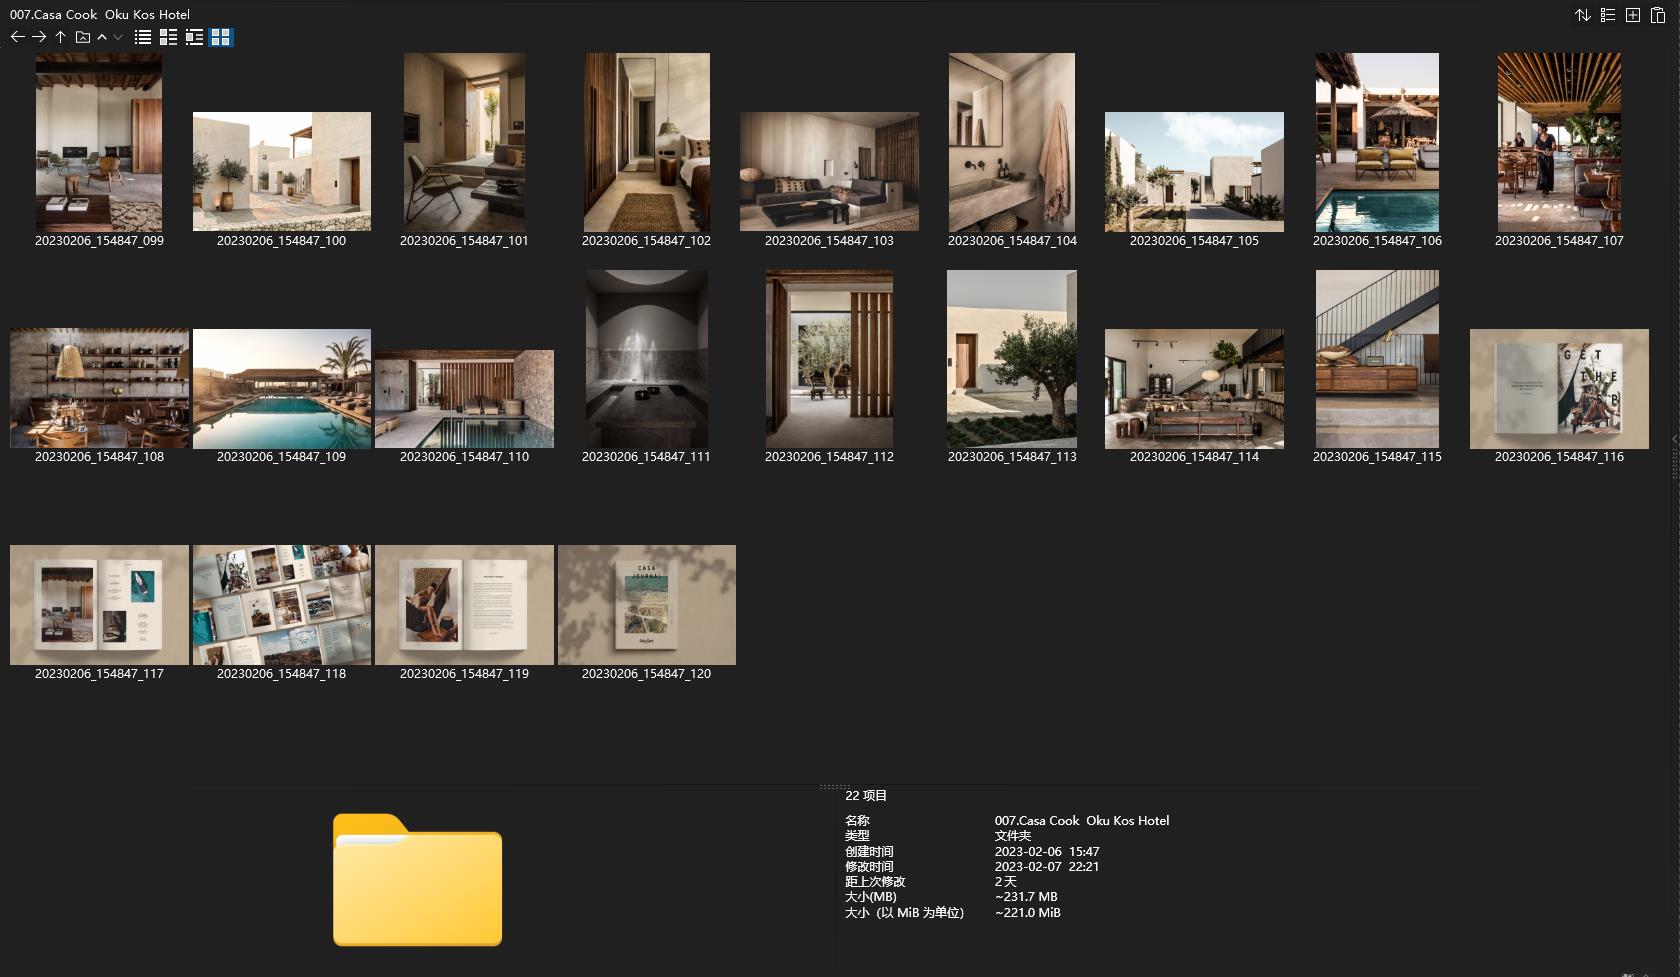Click the large yellow folder preview icon

point(417,880)
